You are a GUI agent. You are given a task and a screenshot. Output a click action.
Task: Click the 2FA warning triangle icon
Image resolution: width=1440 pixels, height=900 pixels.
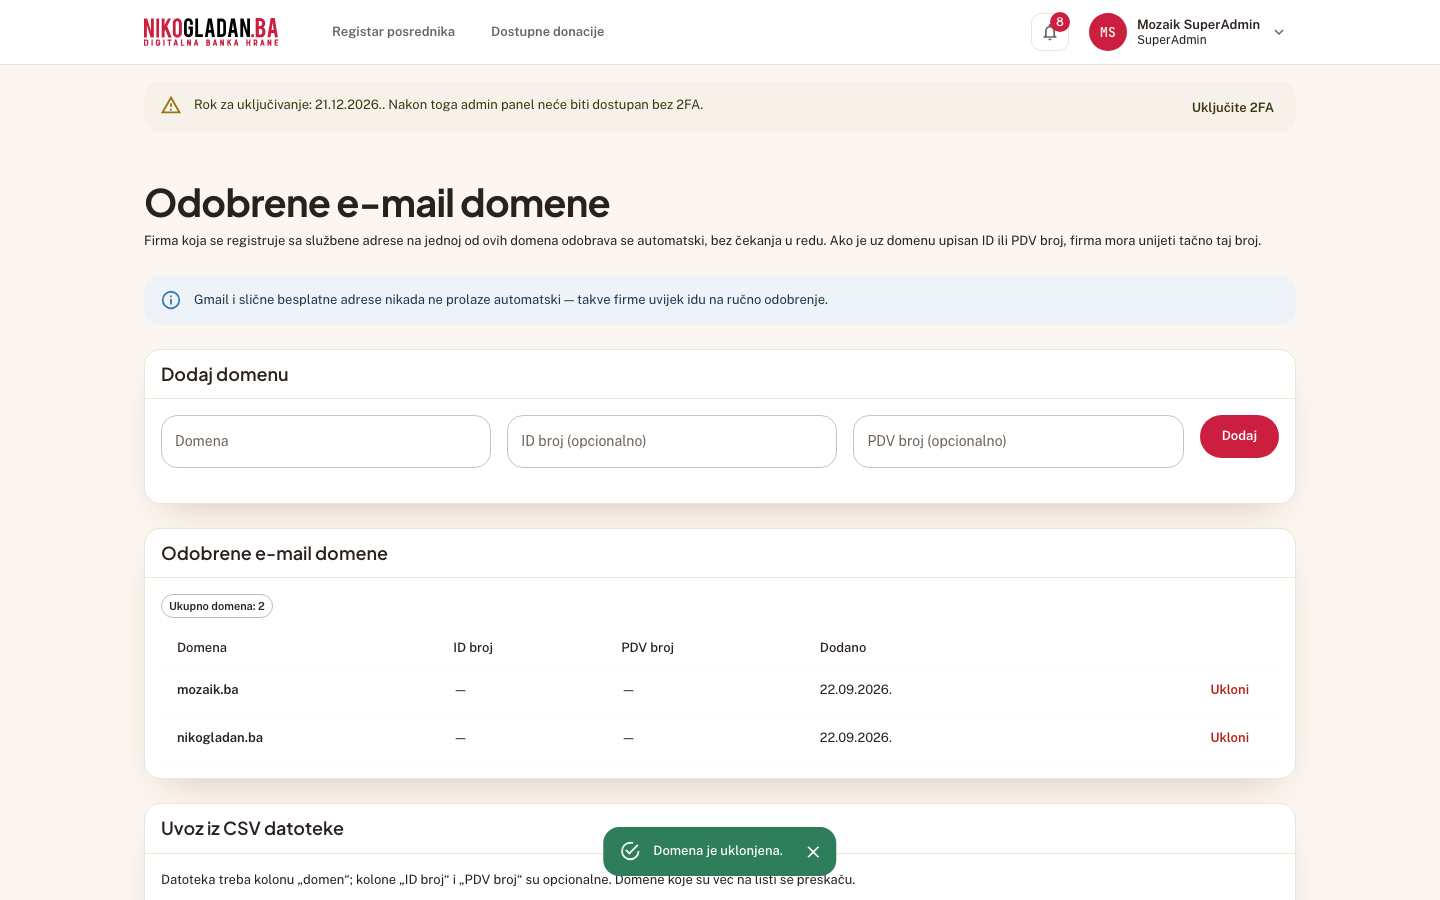pyautogui.click(x=171, y=105)
